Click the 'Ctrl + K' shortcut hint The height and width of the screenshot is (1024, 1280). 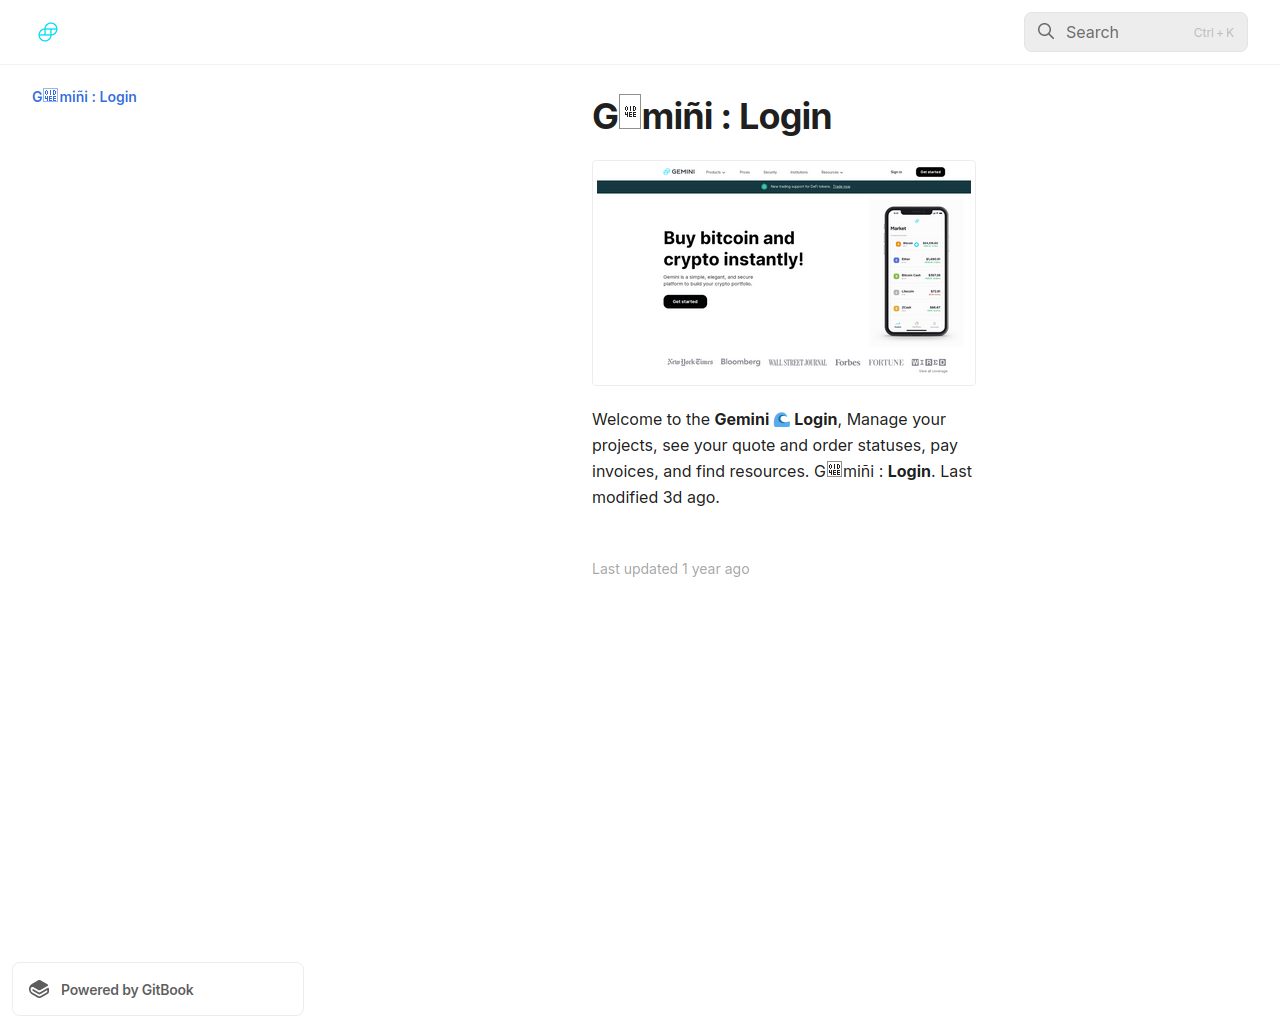click(x=1214, y=32)
